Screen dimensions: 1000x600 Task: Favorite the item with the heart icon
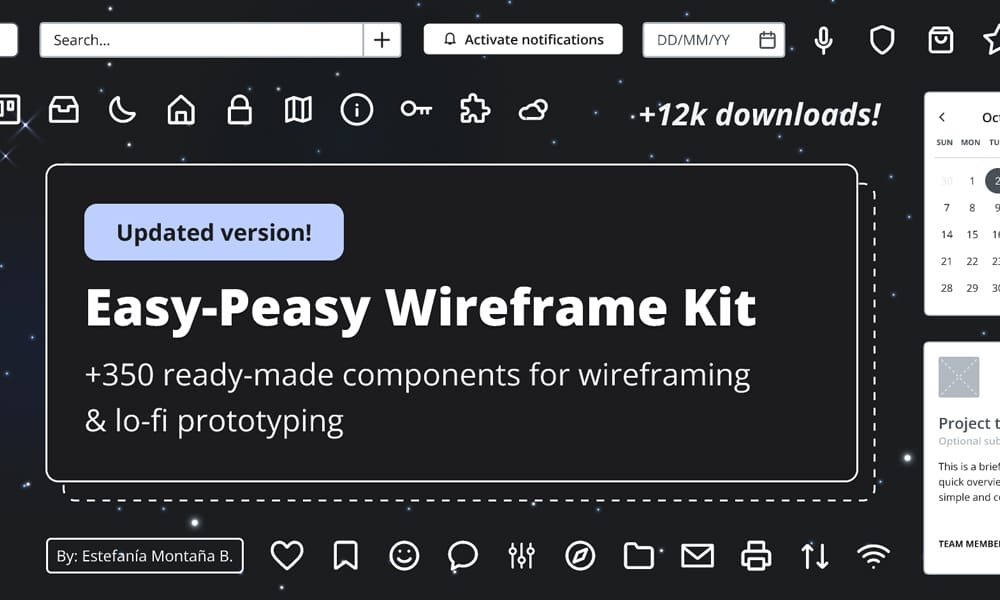coord(287,554)
